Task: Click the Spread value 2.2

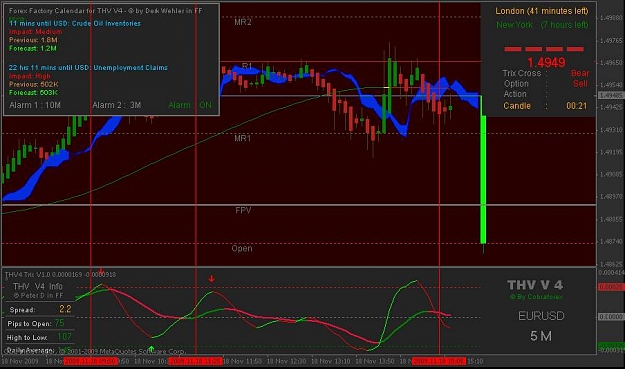Action: click(65, 309)
